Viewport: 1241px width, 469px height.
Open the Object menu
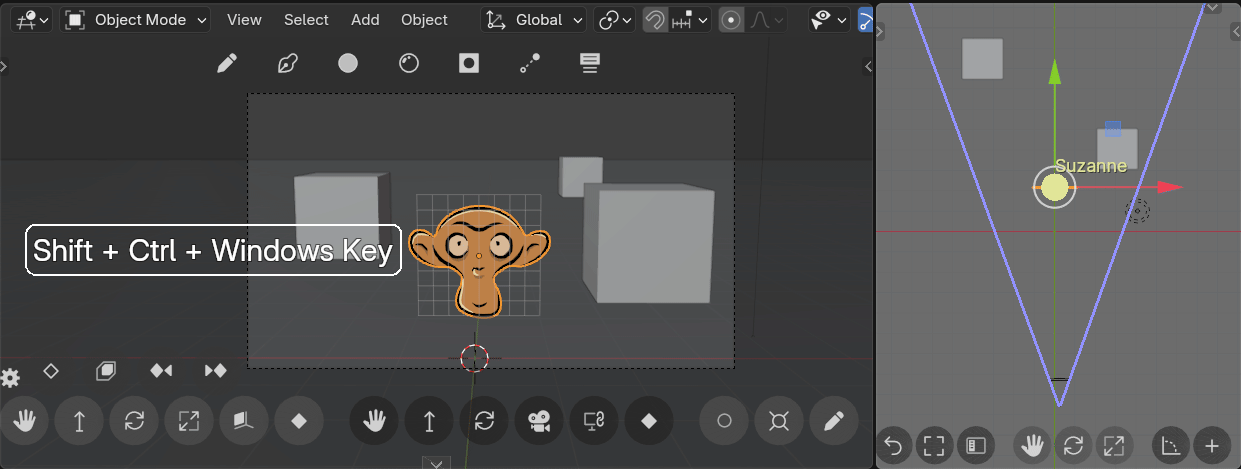tap(424, 19)
